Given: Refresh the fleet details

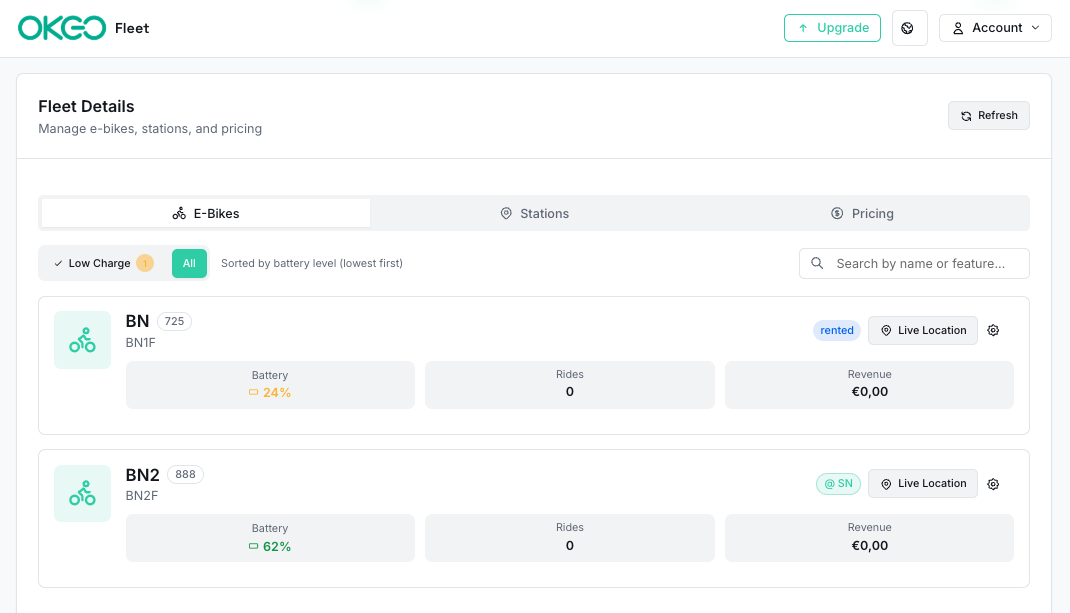Looking at the screenshot, I should pos(988,116).
